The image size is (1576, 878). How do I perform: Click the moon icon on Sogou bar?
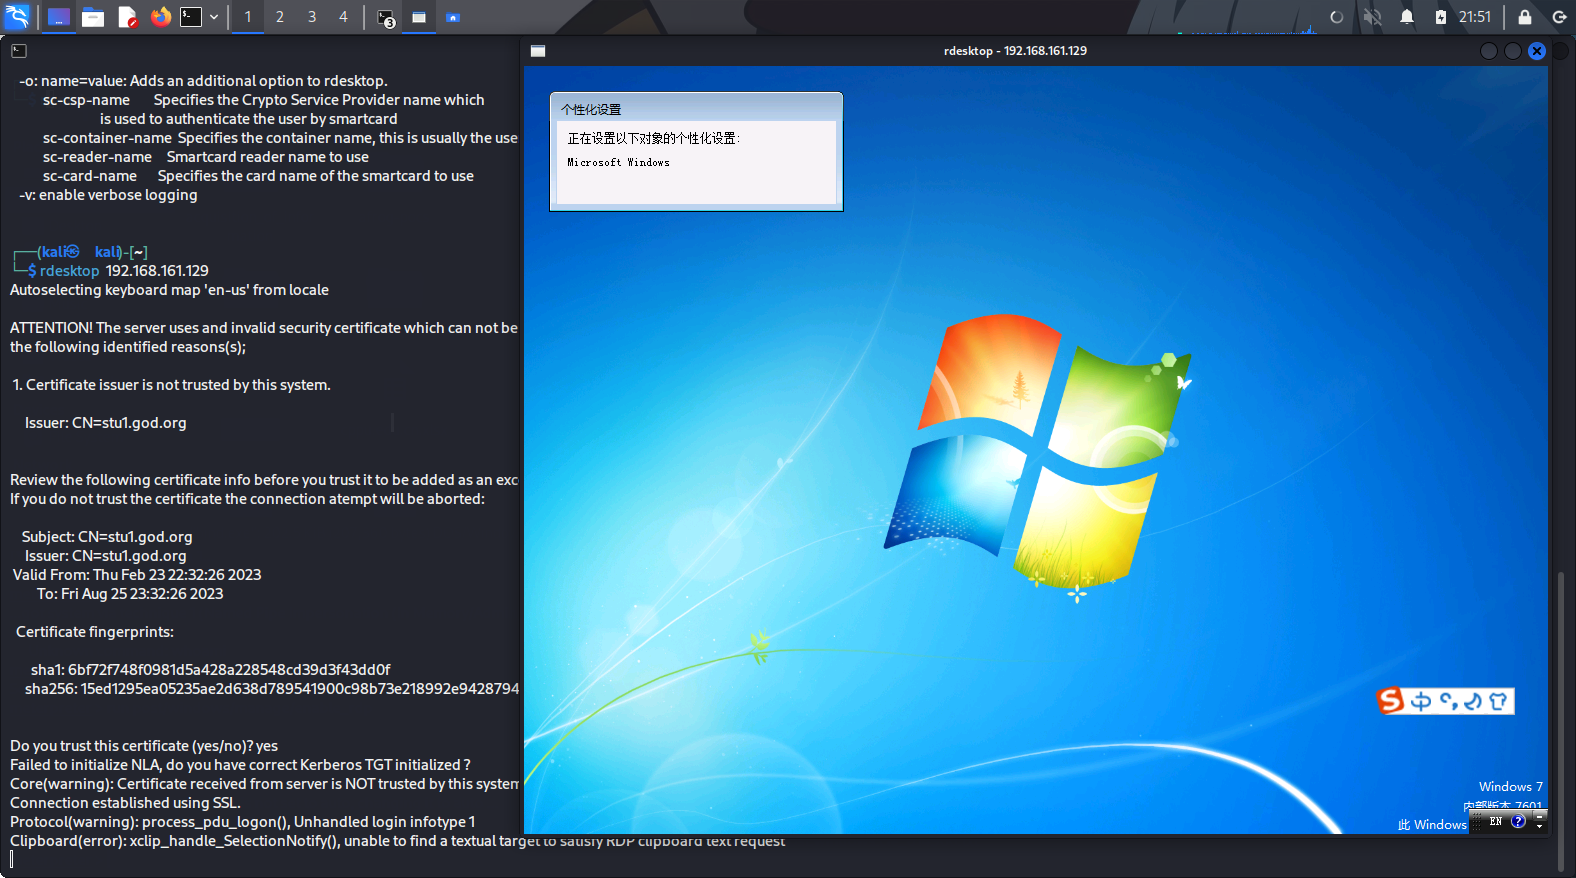(x=1472, y=702)
